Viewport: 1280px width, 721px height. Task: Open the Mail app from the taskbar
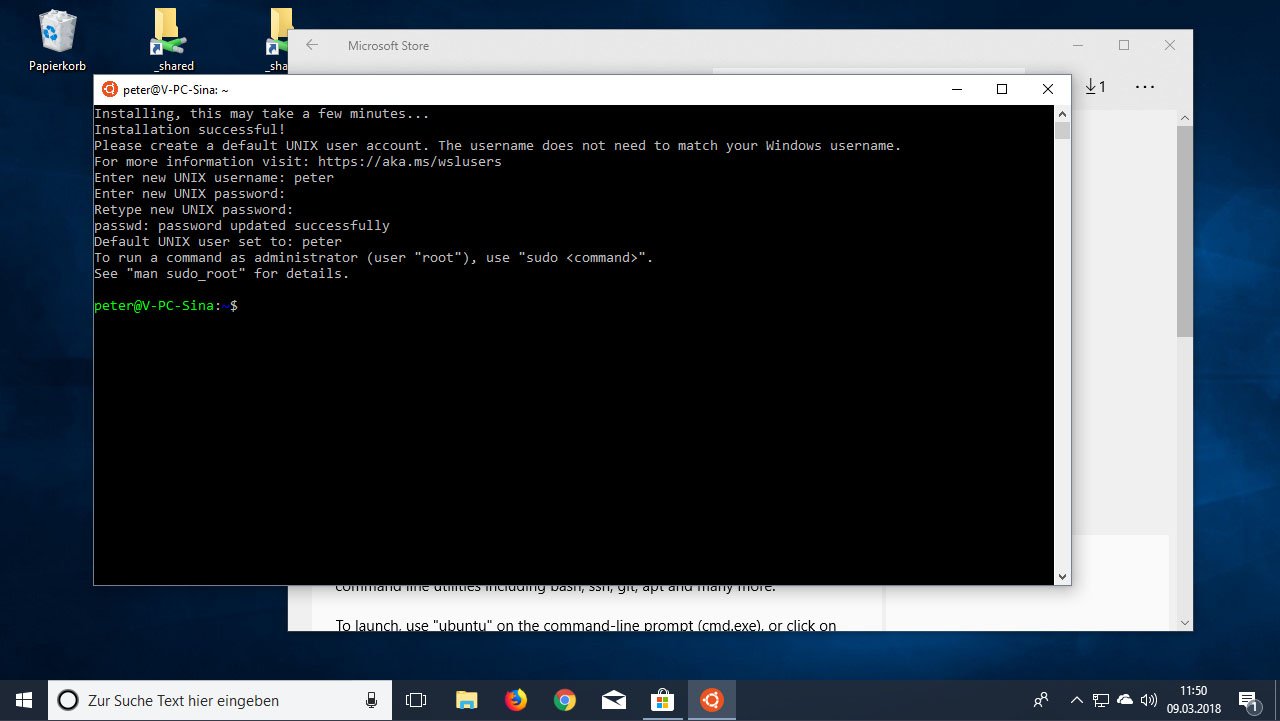(x=614, y=700)
